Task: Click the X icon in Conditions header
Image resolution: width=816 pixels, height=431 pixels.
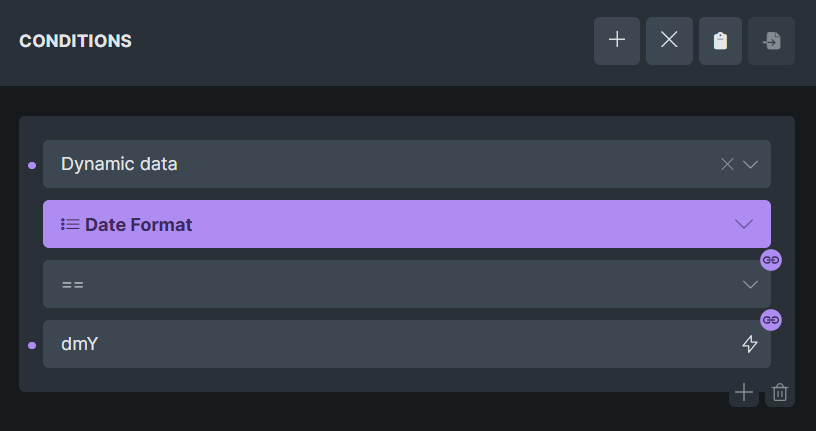Action: (x=669, y=41)
